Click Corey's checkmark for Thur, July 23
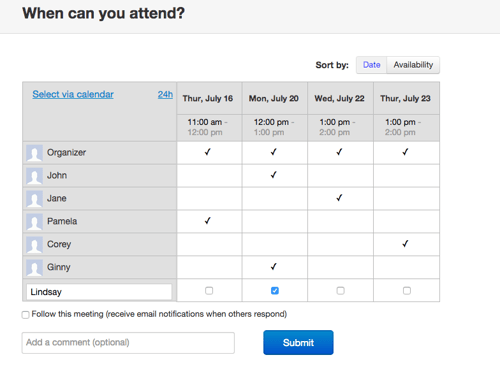500x369 pixels. tap(405, 244)
